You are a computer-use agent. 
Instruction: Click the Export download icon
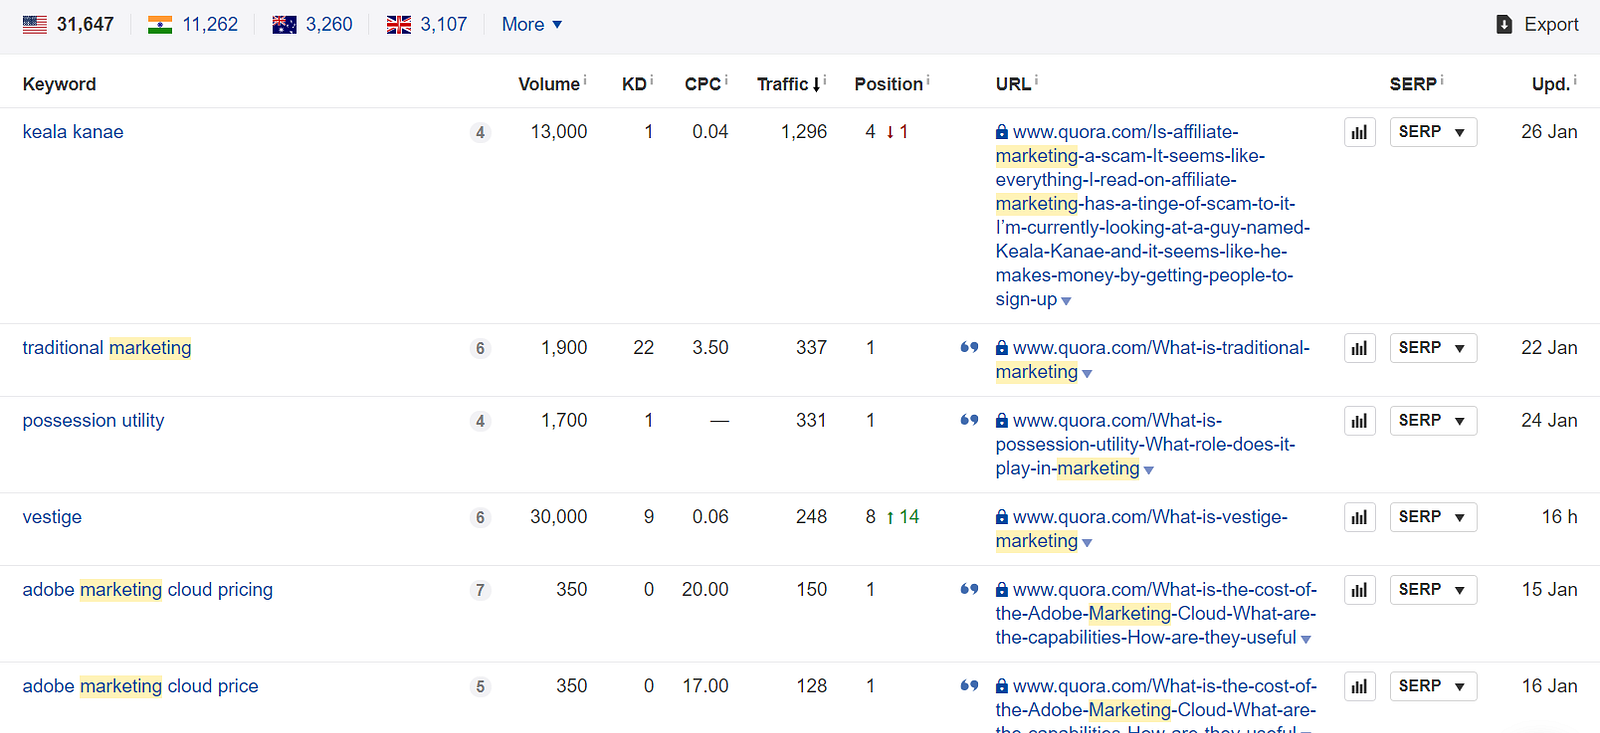point(1504,24)
